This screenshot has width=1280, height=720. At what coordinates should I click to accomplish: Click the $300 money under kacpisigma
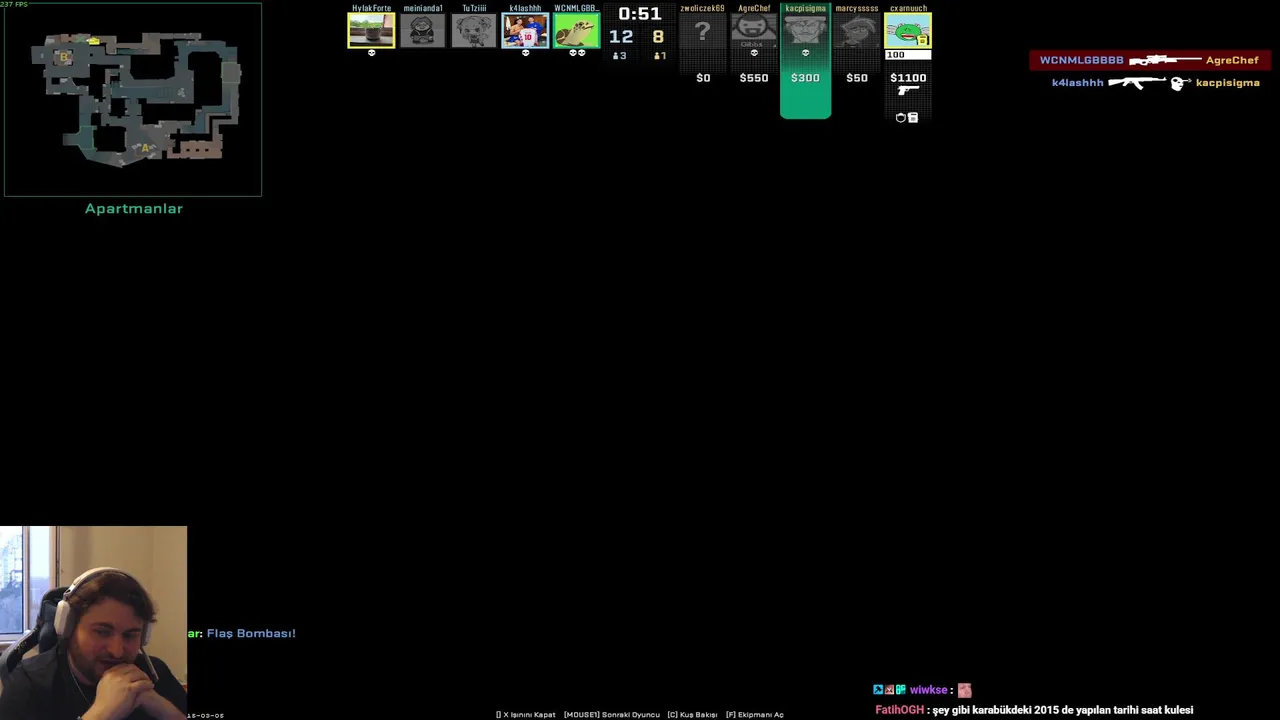click(x=805, y=78)
